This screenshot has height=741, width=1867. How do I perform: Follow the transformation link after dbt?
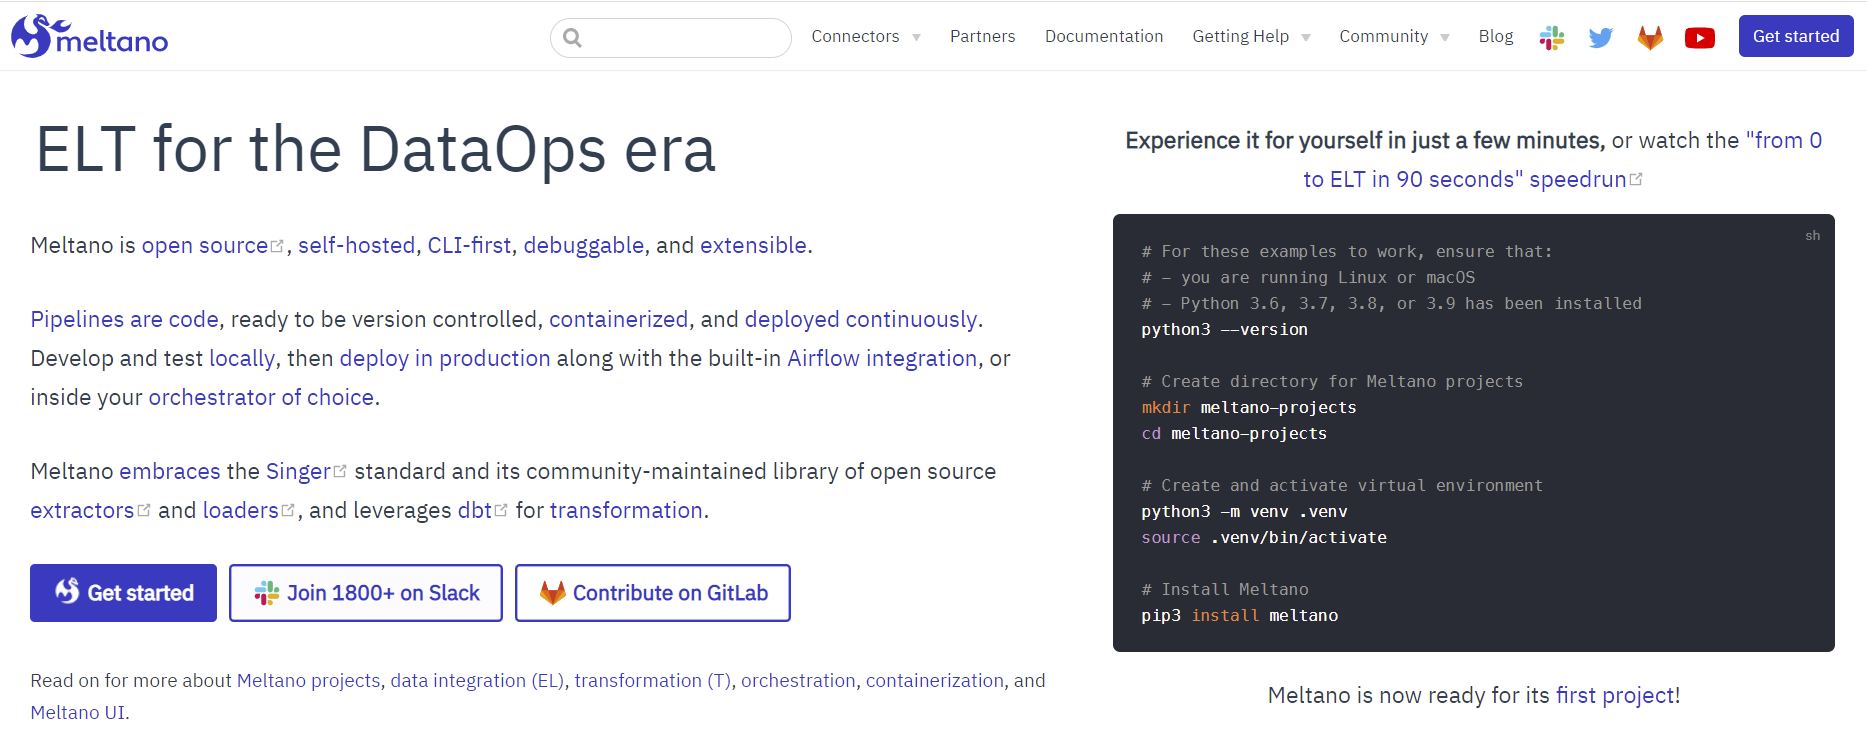pyautogui.click(x=626, y=510)
